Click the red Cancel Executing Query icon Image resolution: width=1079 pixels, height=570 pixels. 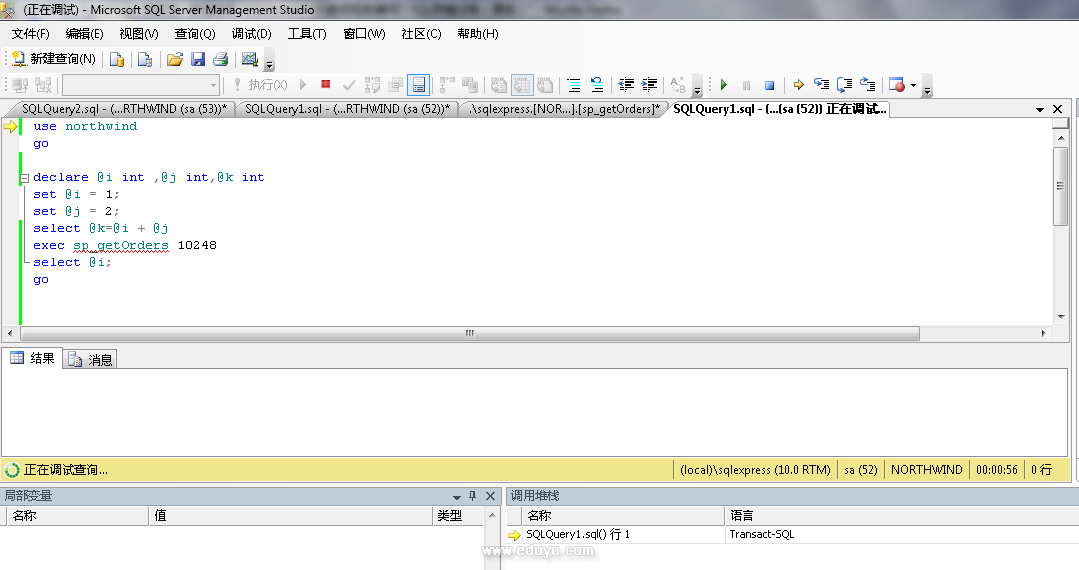326,84
